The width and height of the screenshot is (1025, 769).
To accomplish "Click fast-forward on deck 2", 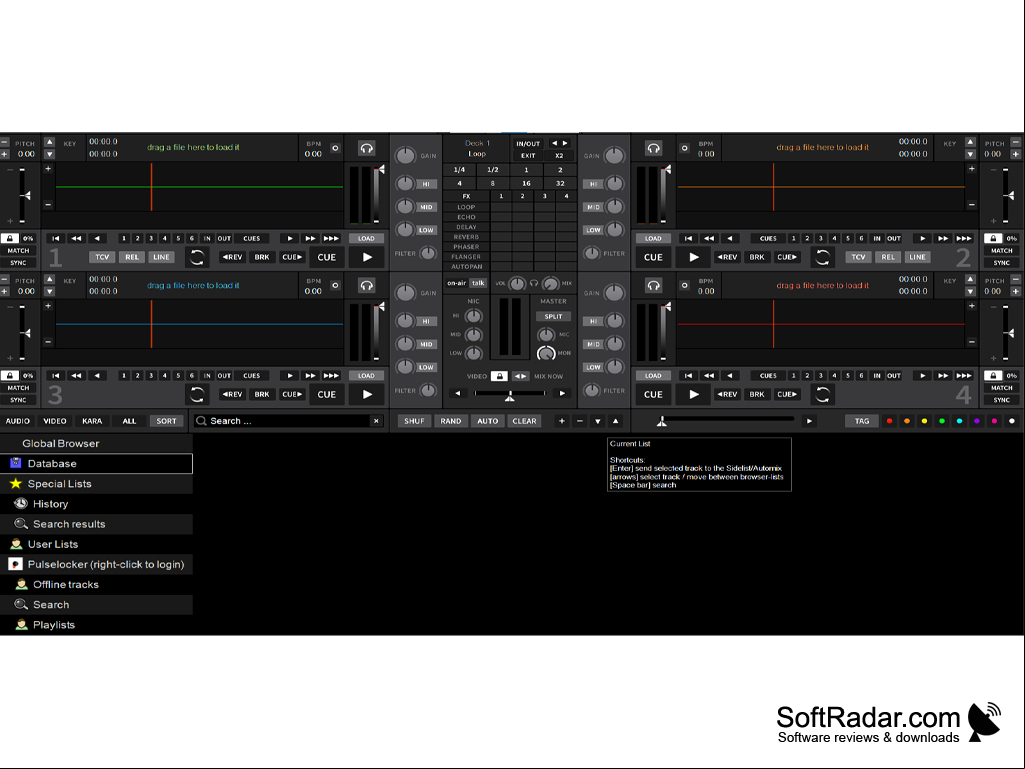I will [943, 239].
